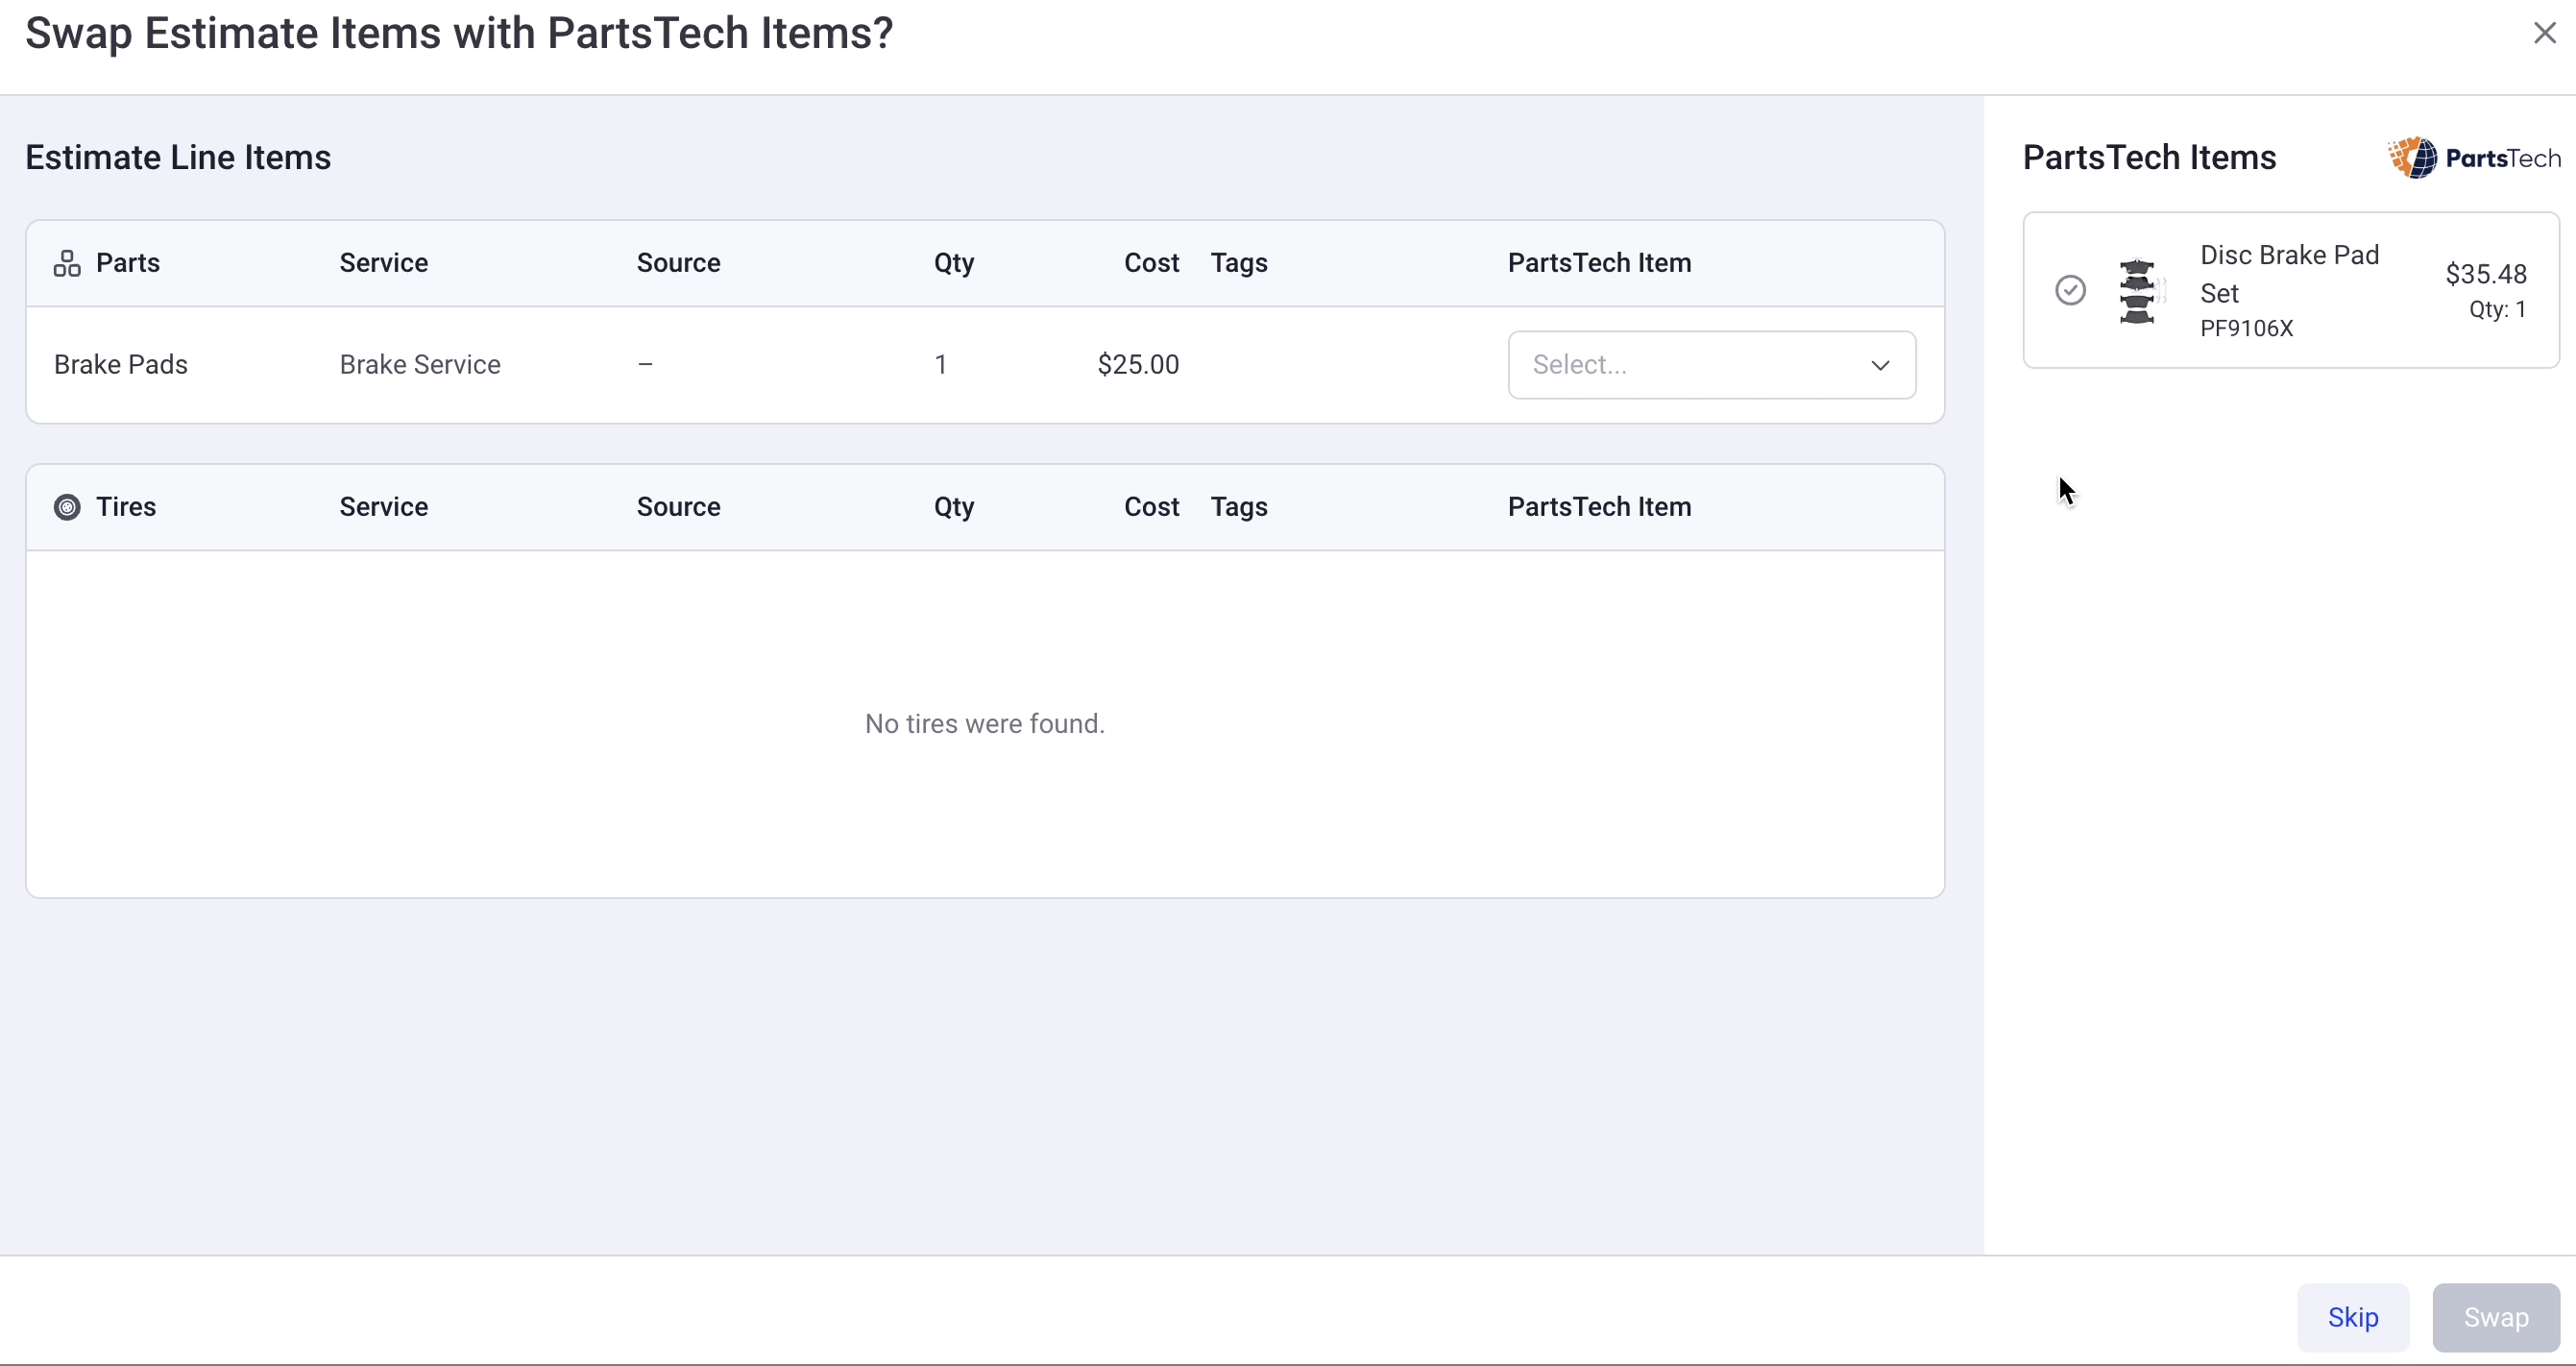Screen dimensions: 2576x1366
Task: Open the PartsTech Item Select dropdown
Action: (1711, 365)
